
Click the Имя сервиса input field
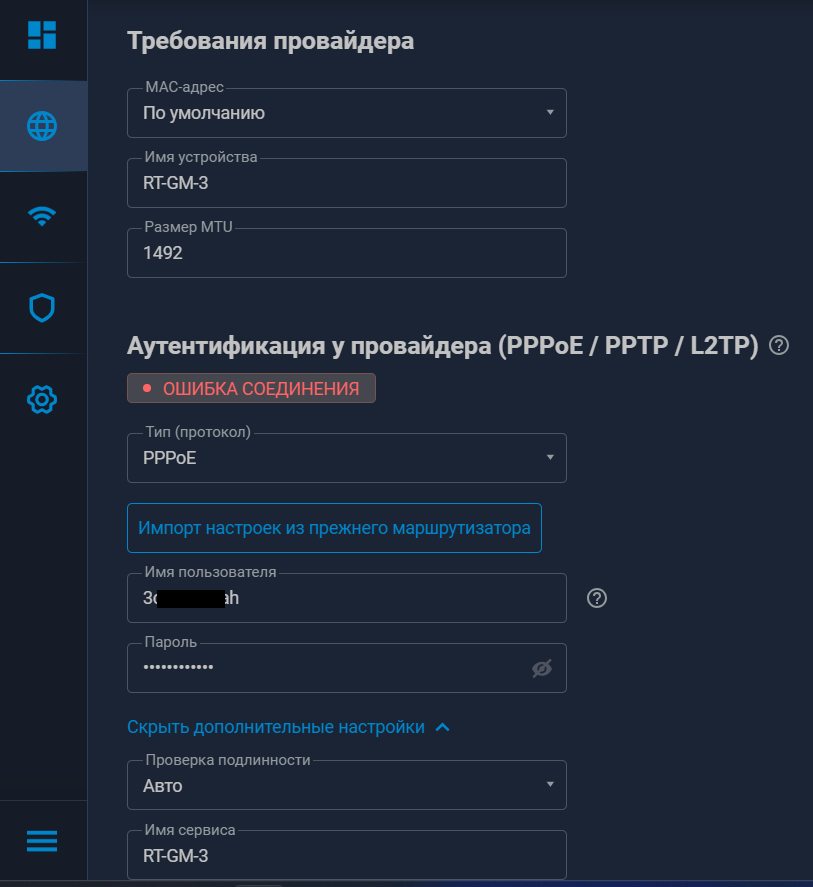(x=347, y=856)
